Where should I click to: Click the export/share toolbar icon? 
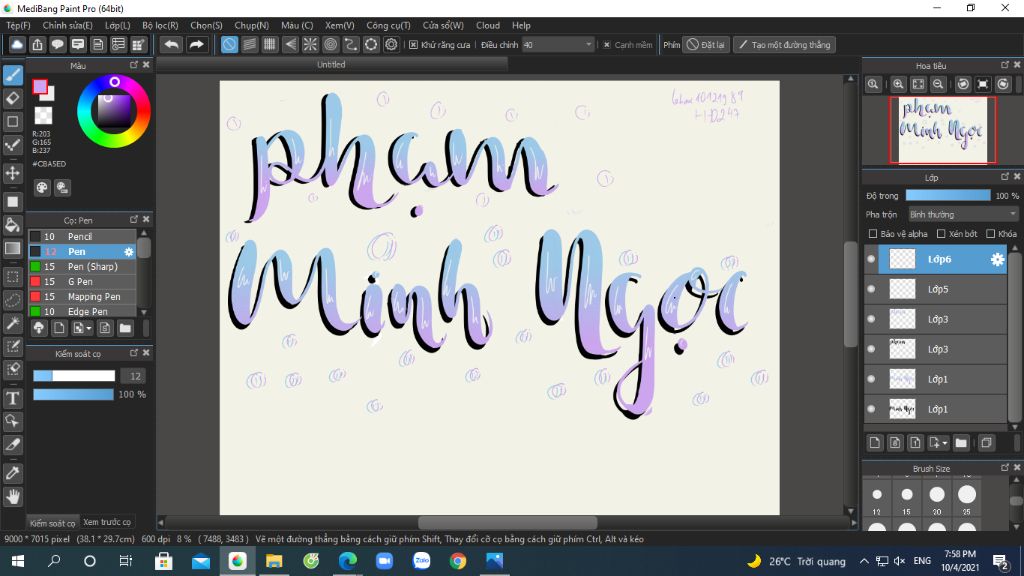[37, 44]
